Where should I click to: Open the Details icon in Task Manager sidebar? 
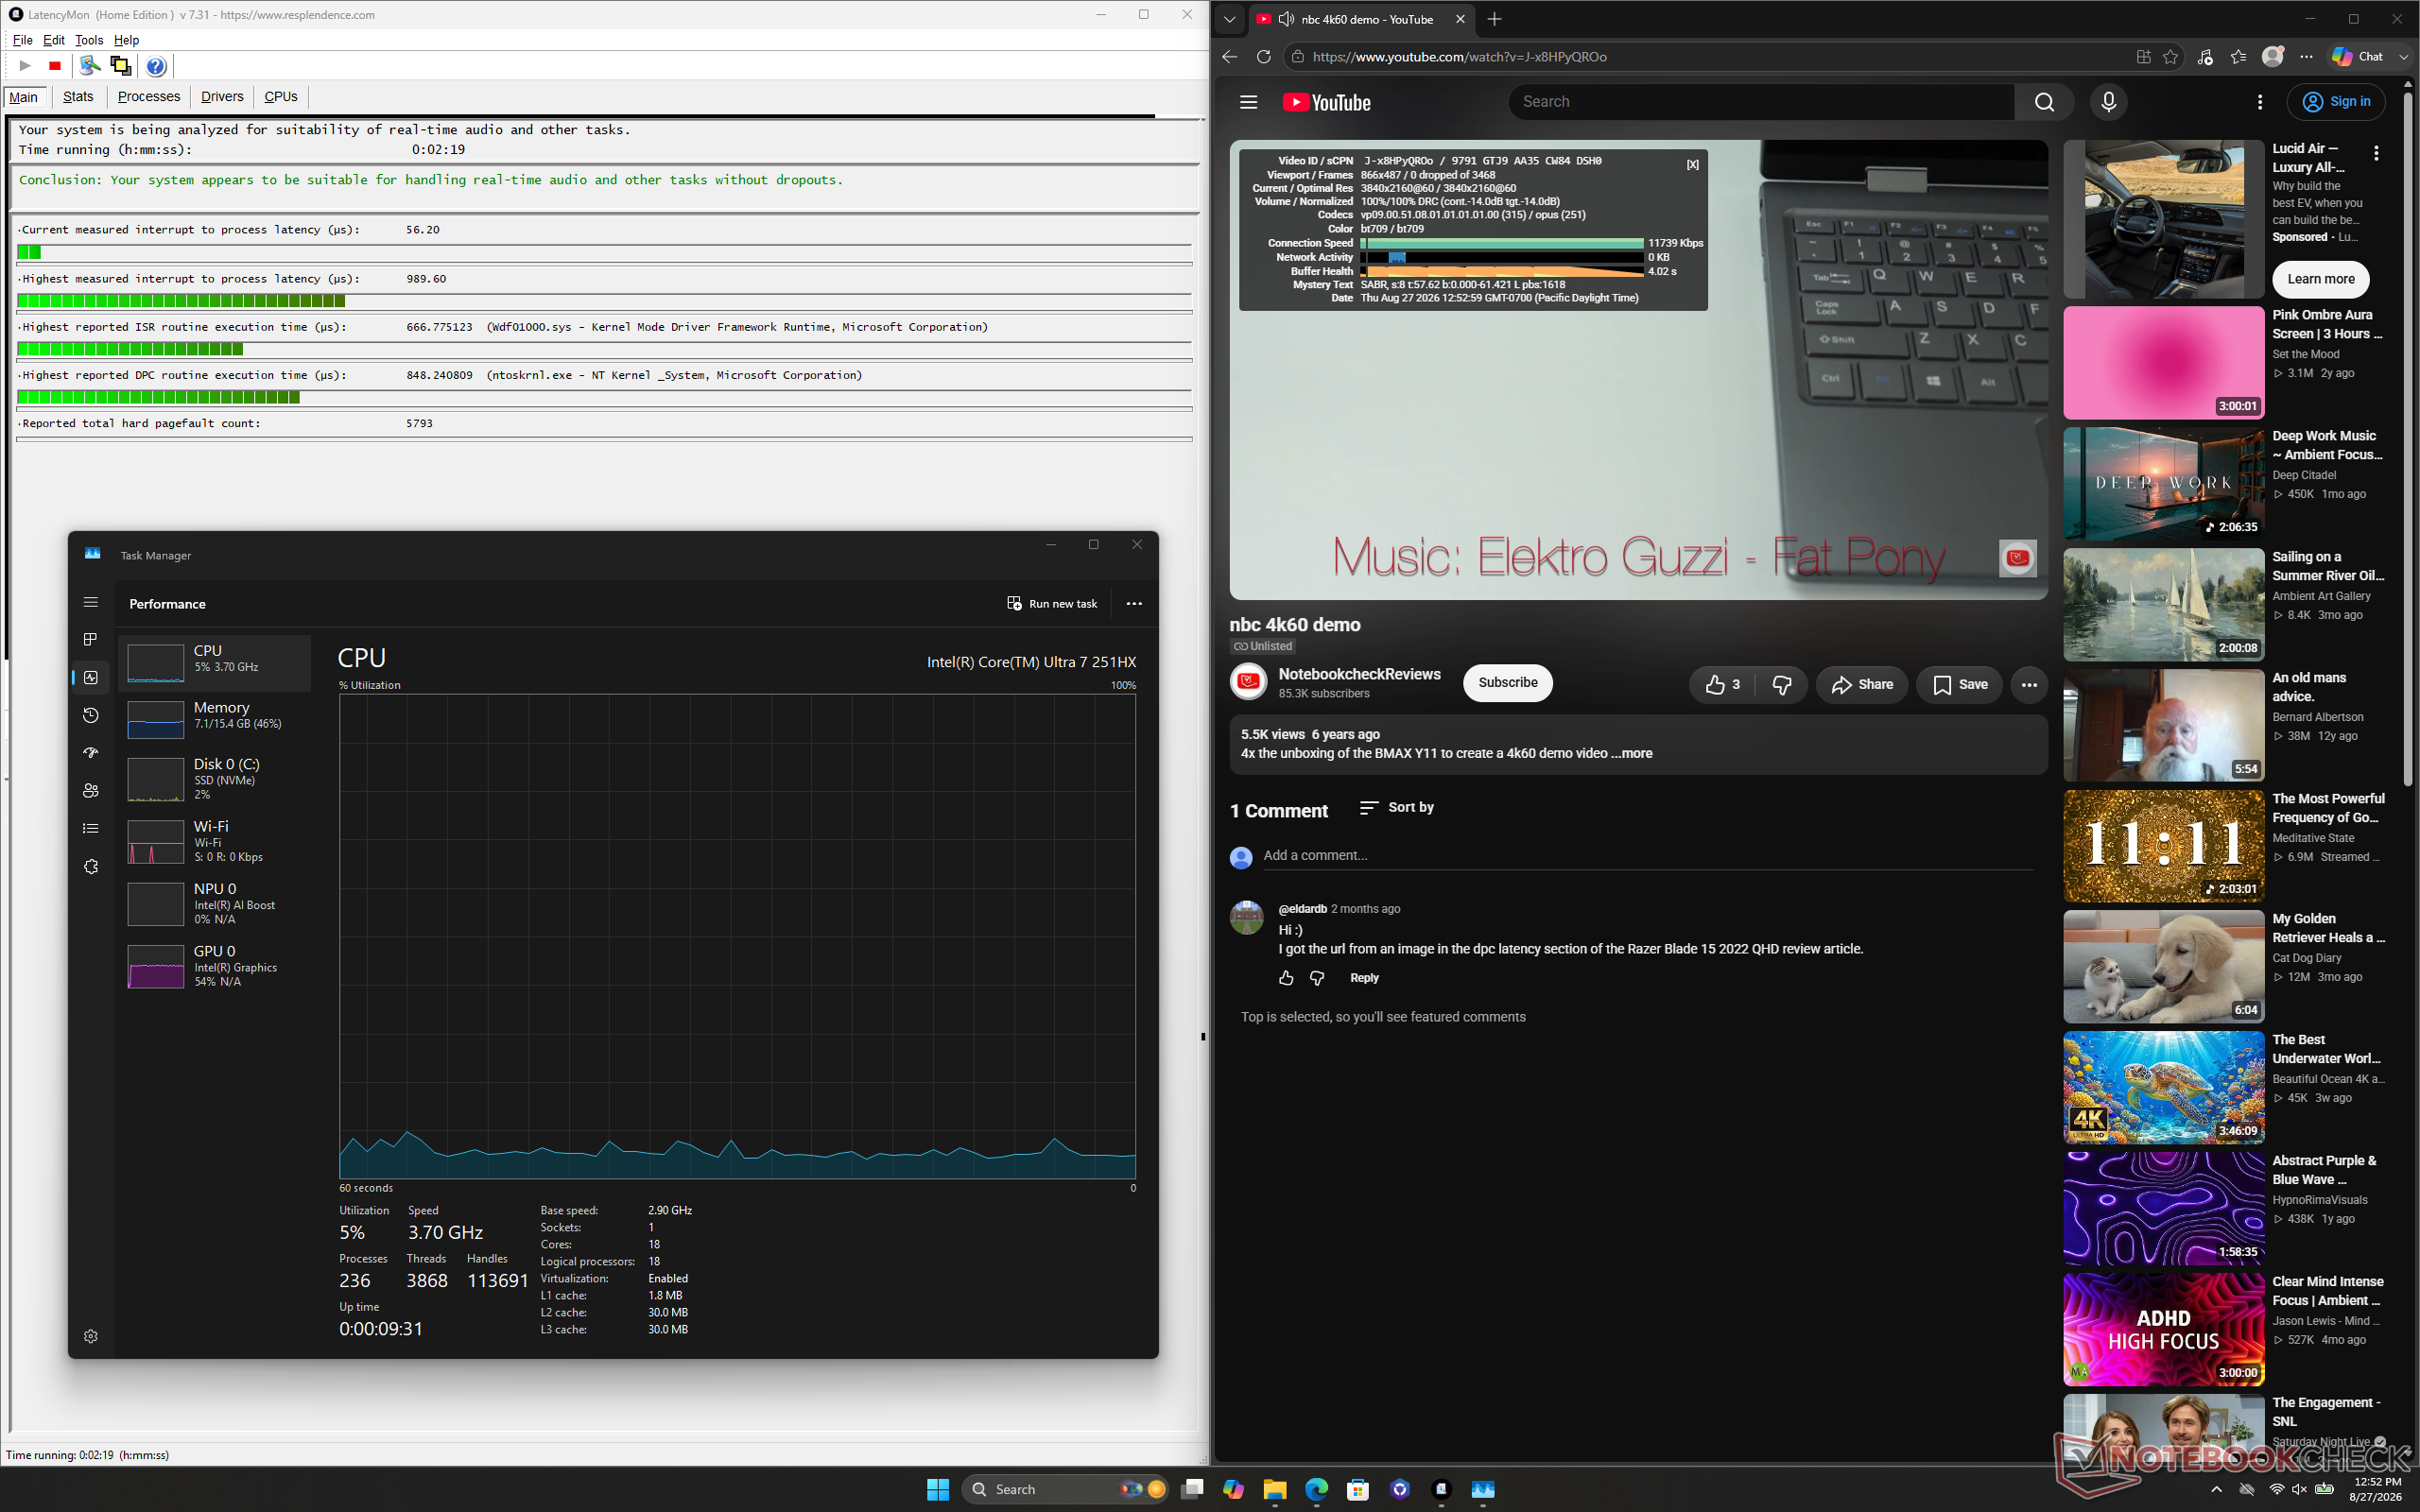(91, 828)
